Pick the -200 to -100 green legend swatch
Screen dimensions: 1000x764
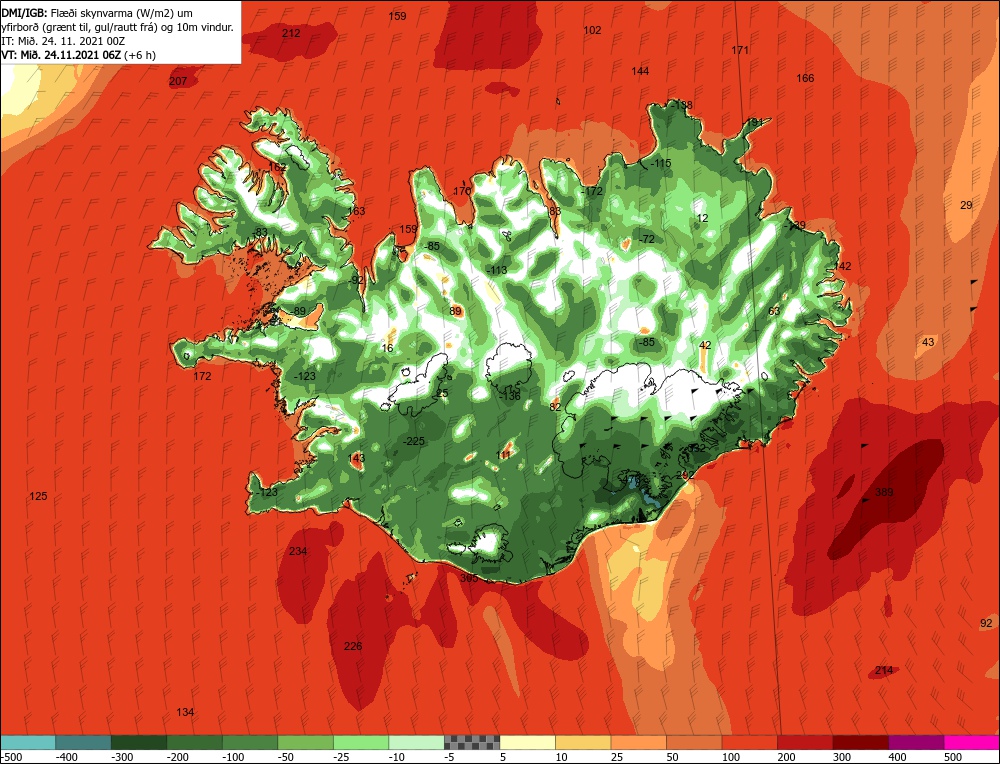coord(195,742)
